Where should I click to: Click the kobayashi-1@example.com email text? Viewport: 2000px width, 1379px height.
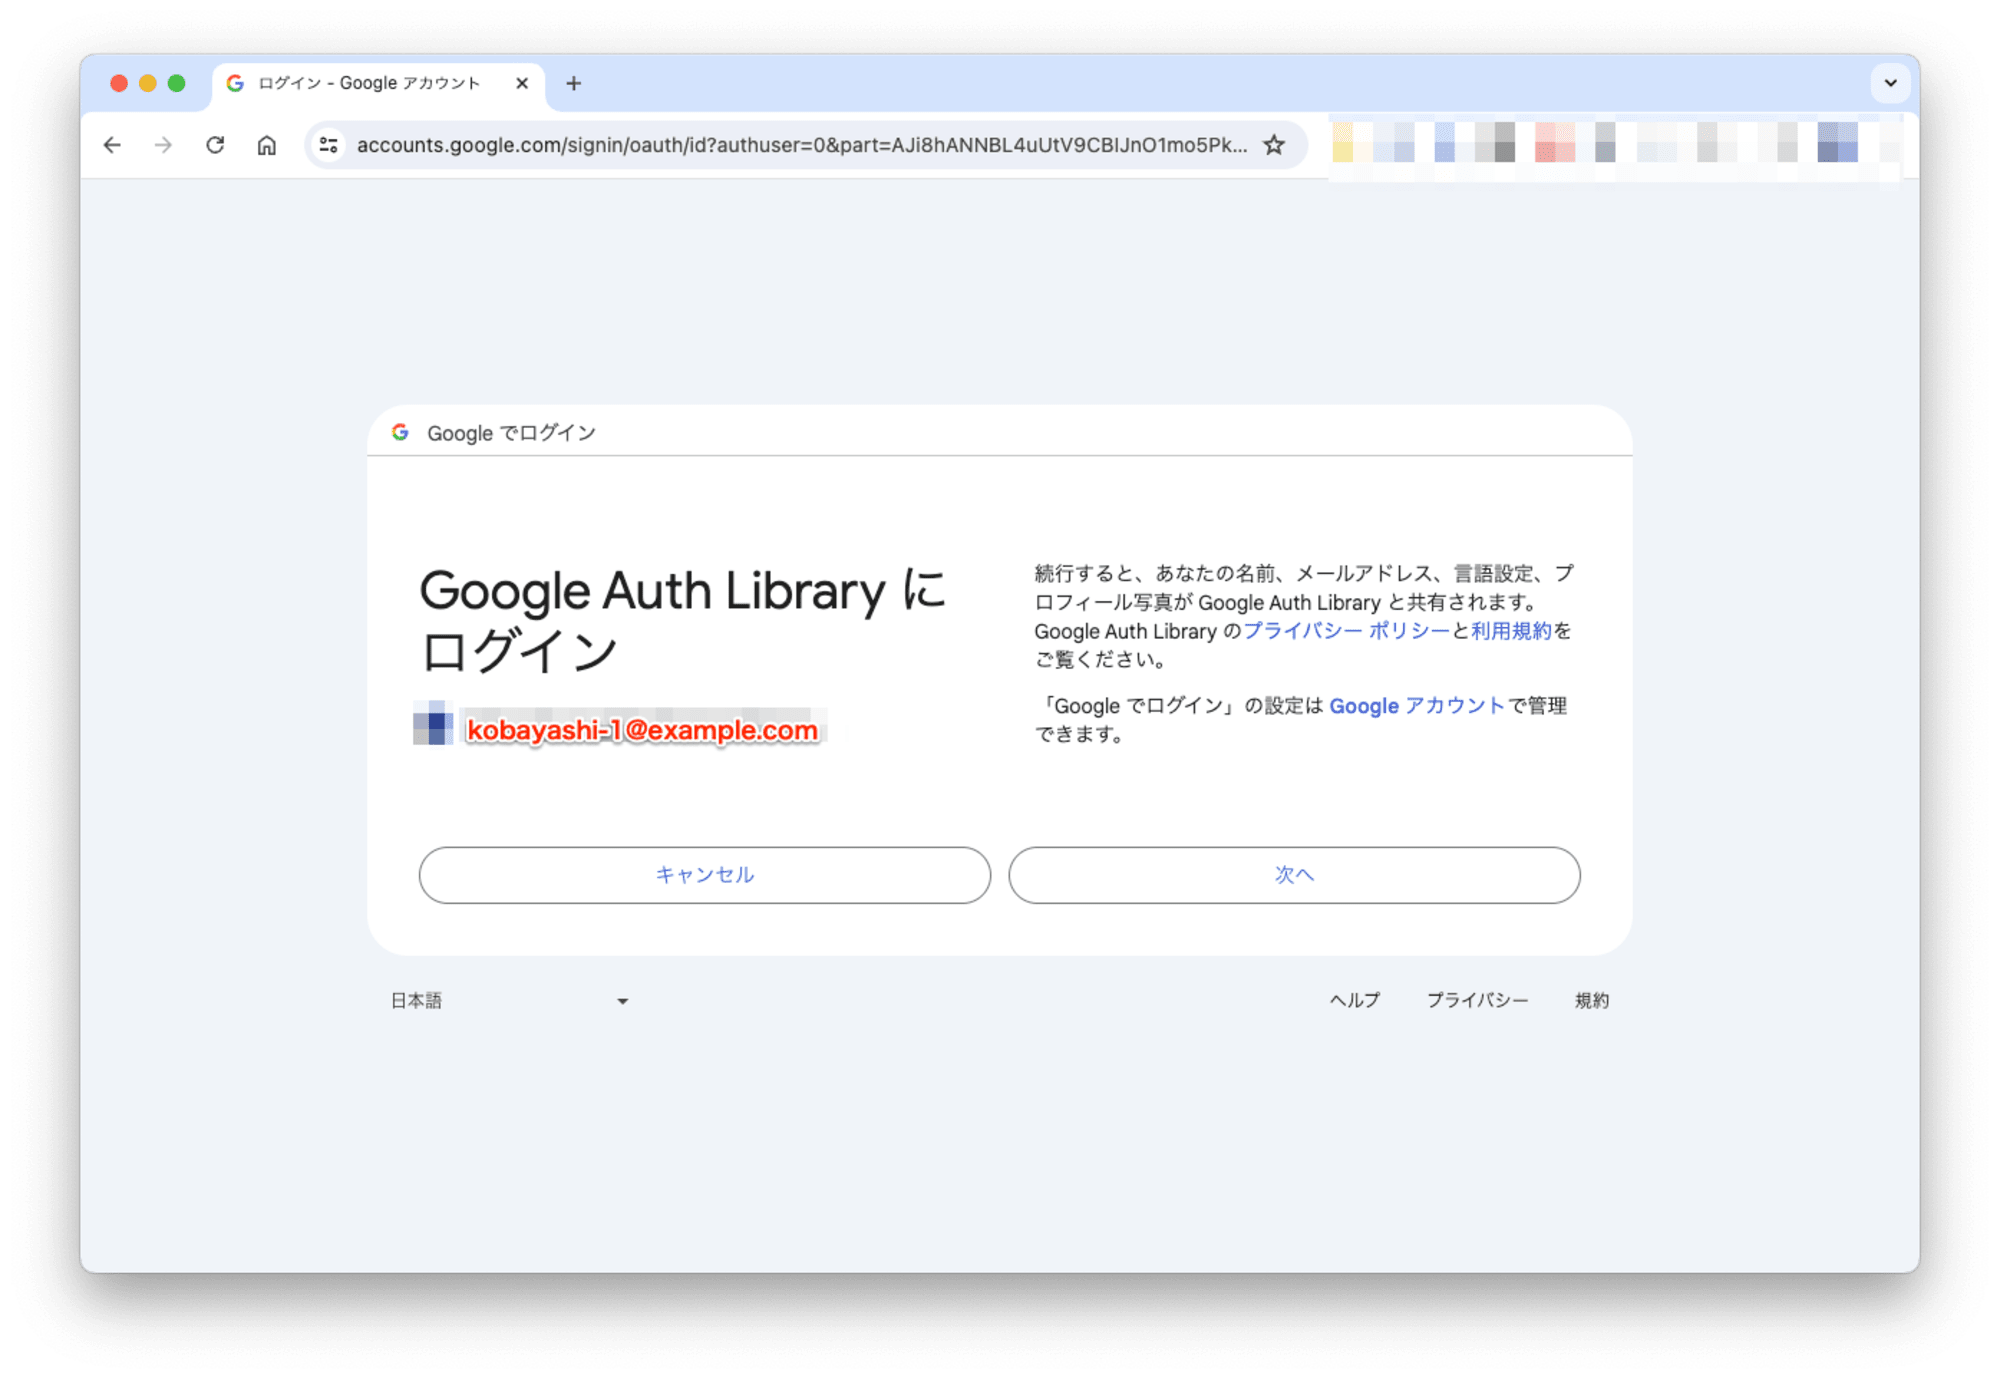pos(642,730)
